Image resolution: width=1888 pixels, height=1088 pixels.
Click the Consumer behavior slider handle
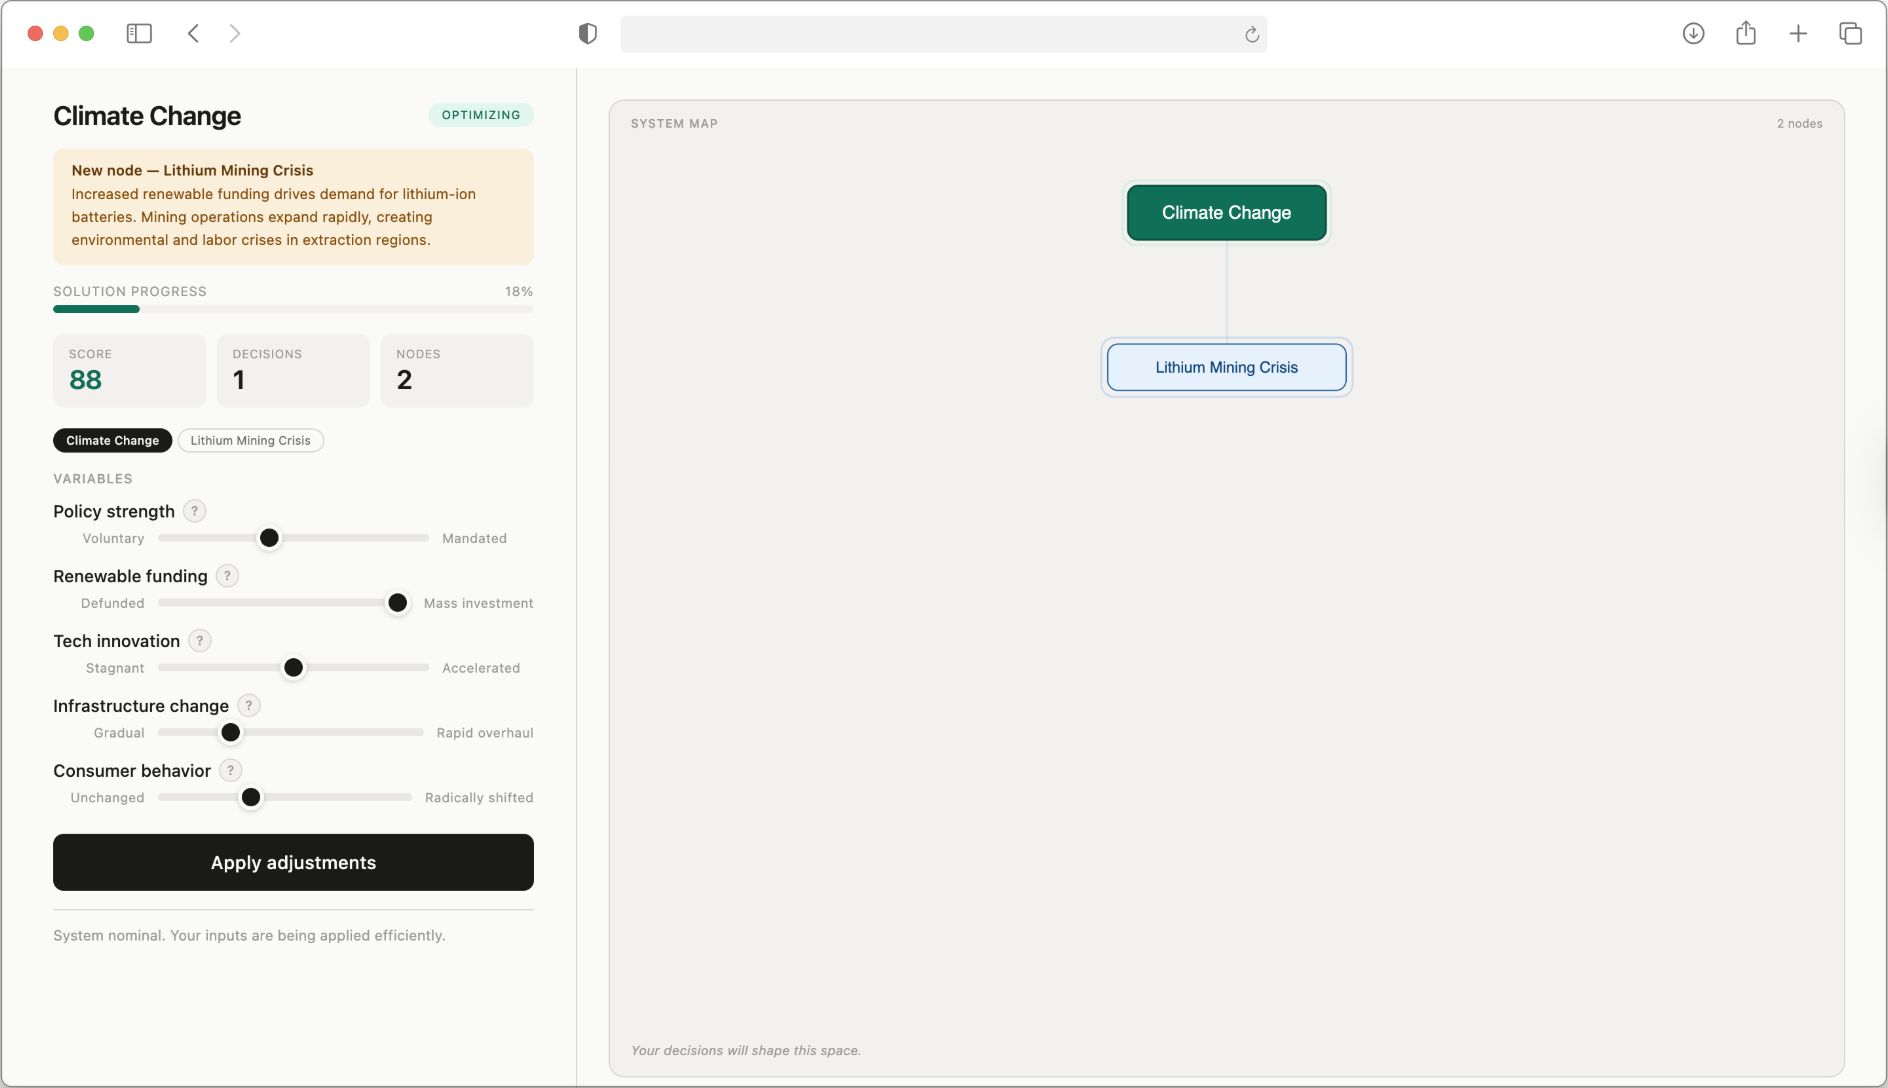click(x=251, y=798)
